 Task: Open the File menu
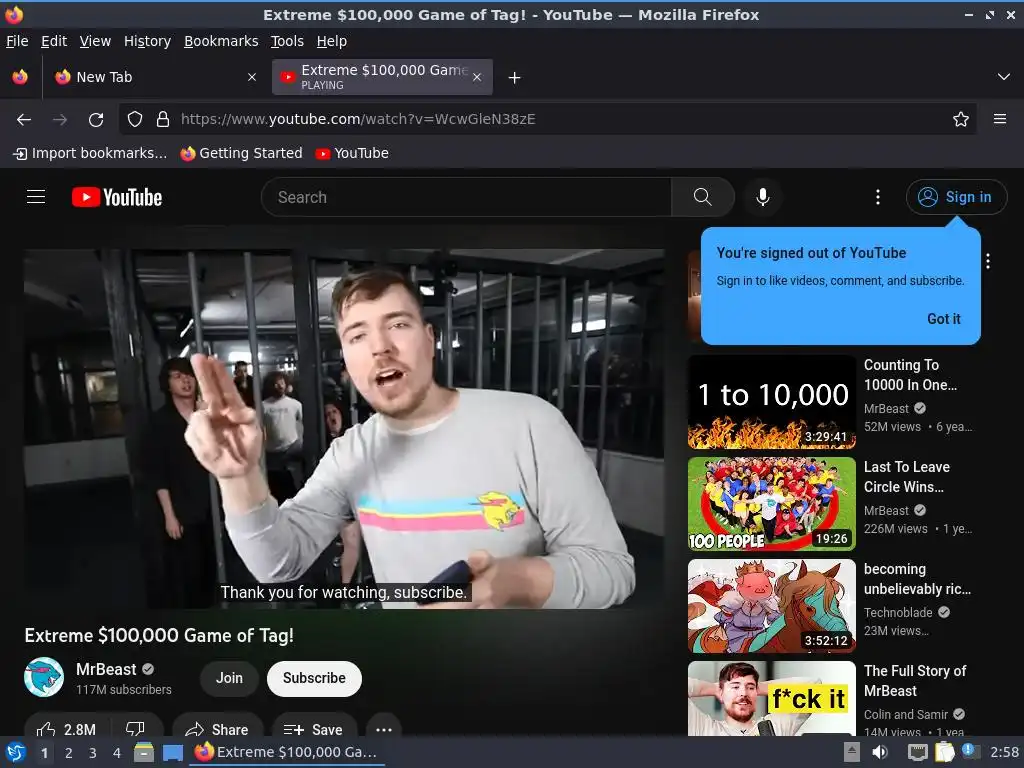tap(17, 41)
